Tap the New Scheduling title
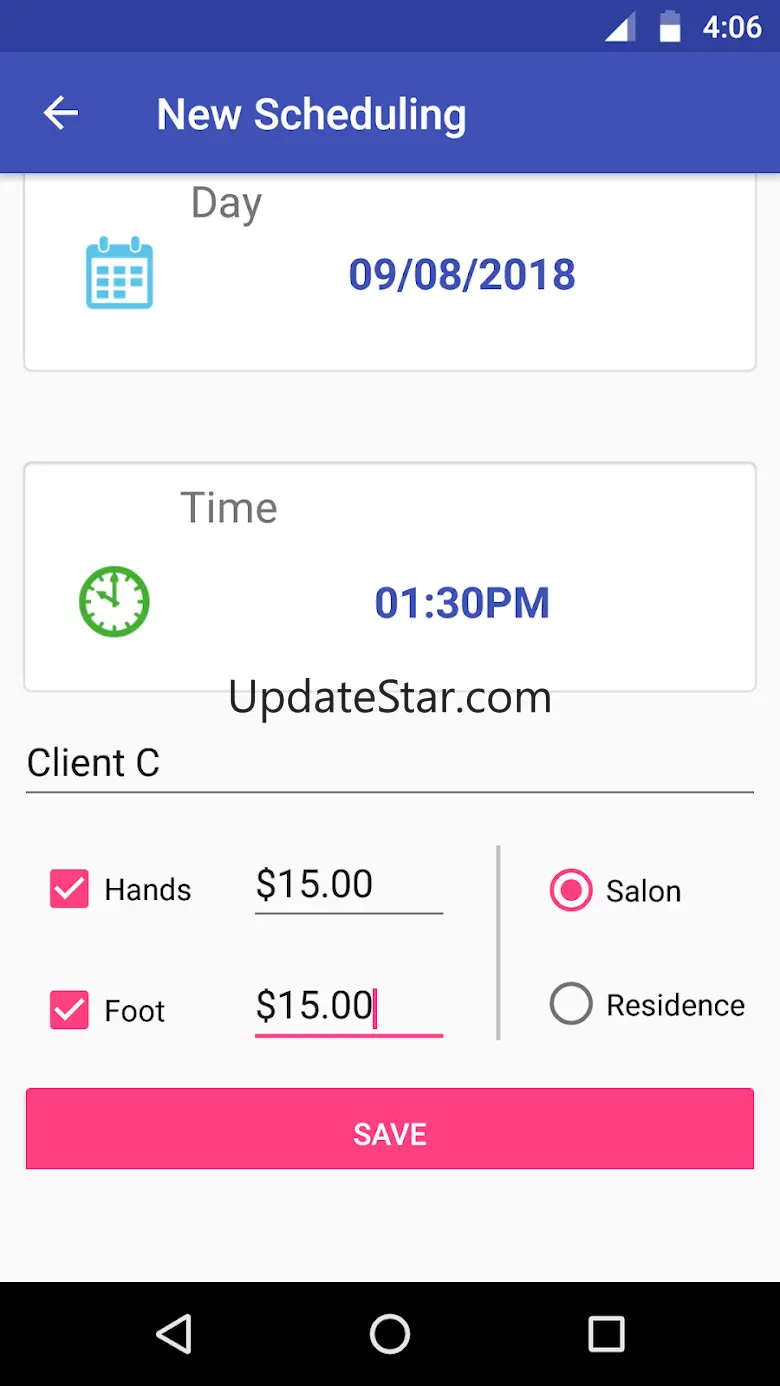Viewport: 780px width, 1386px height. pyautogui.click(x=311, y=114)
